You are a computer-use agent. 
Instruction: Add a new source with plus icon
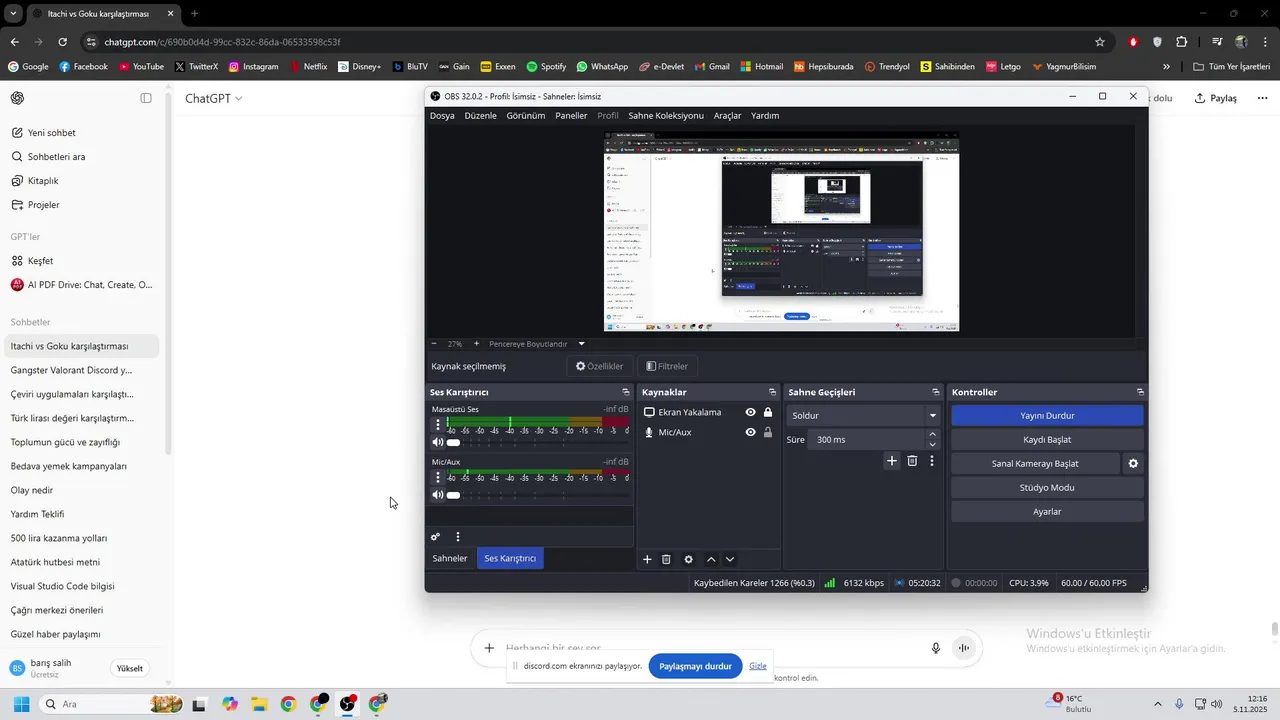click(x=647, y=559)
